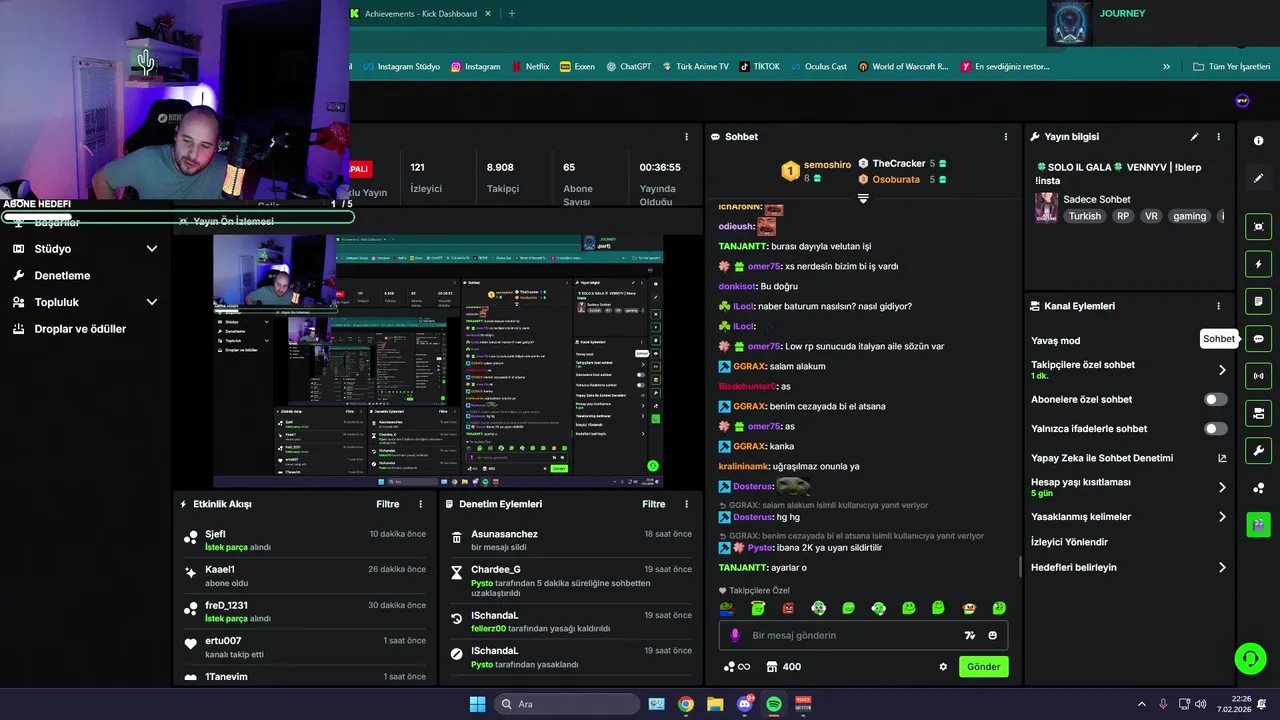
Task: Open the Sohbet panel three-dot menu
Action: (x=1006, y=137)
